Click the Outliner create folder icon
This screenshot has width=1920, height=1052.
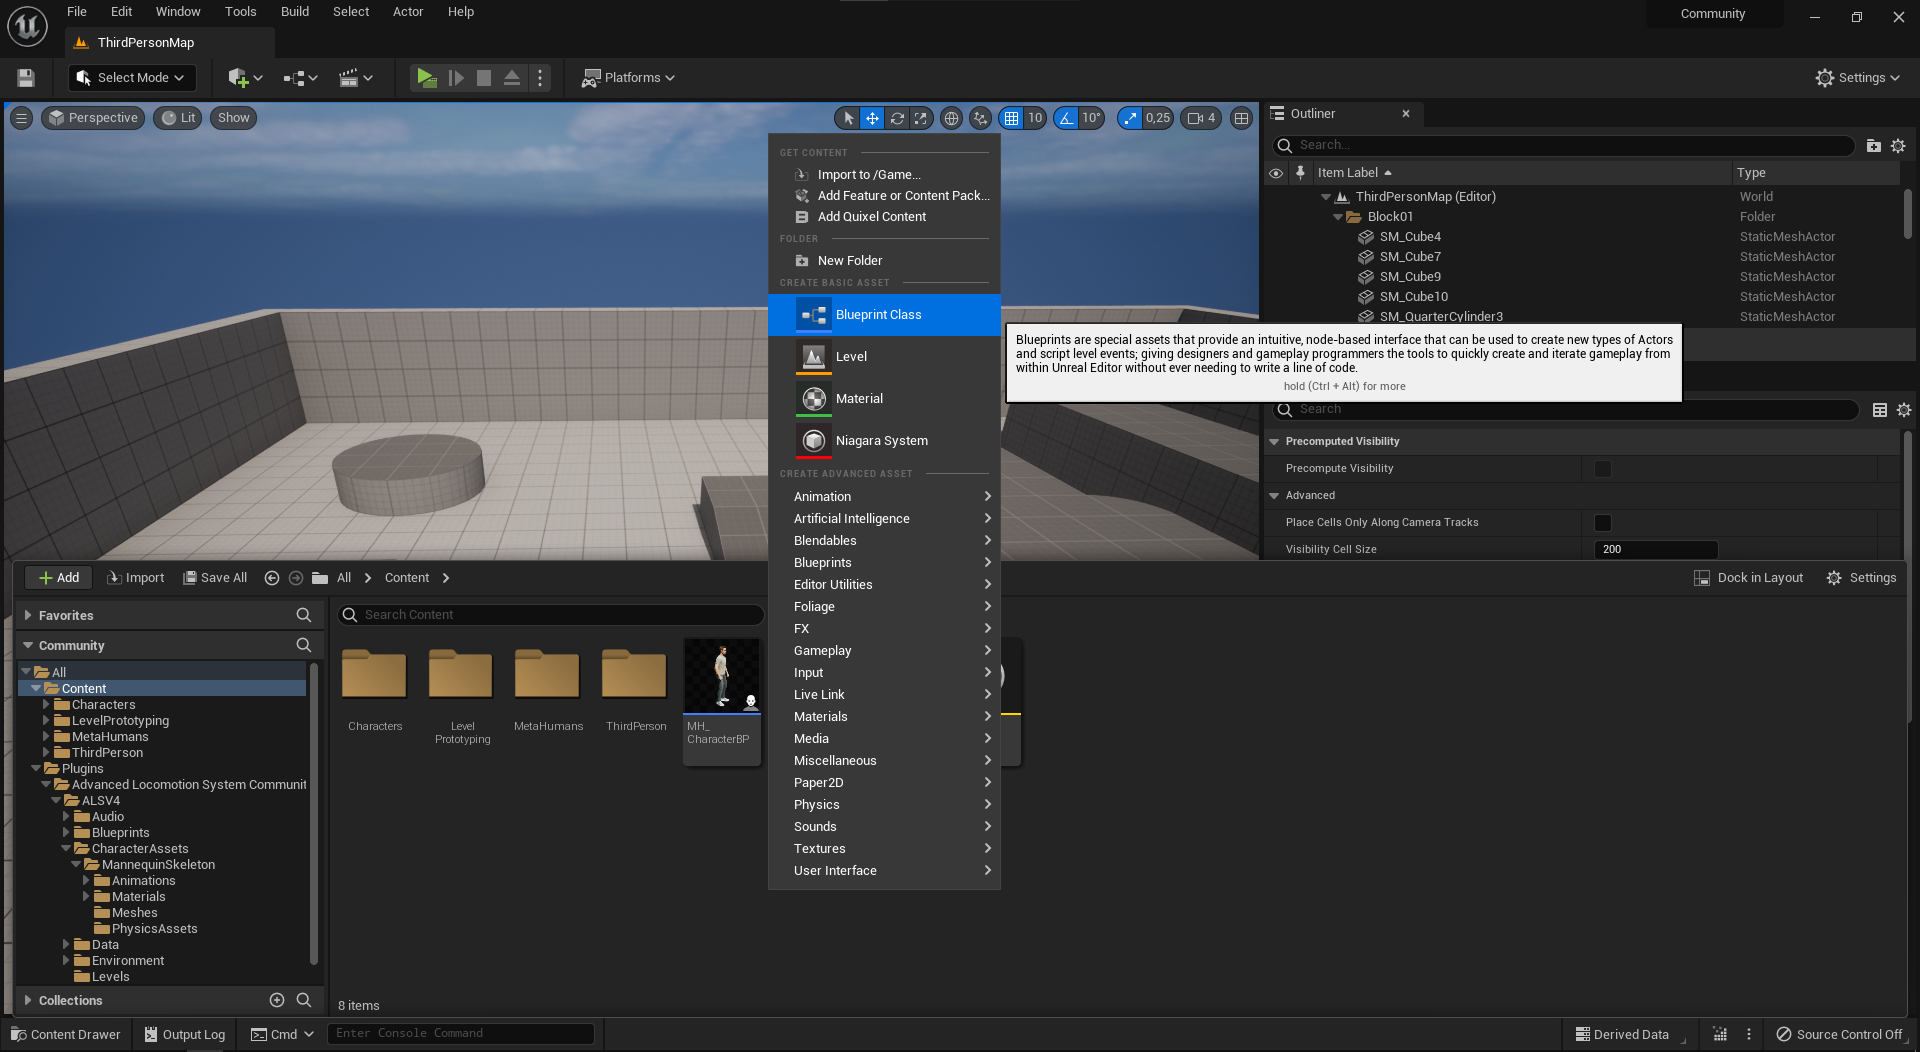point(1873,146)
